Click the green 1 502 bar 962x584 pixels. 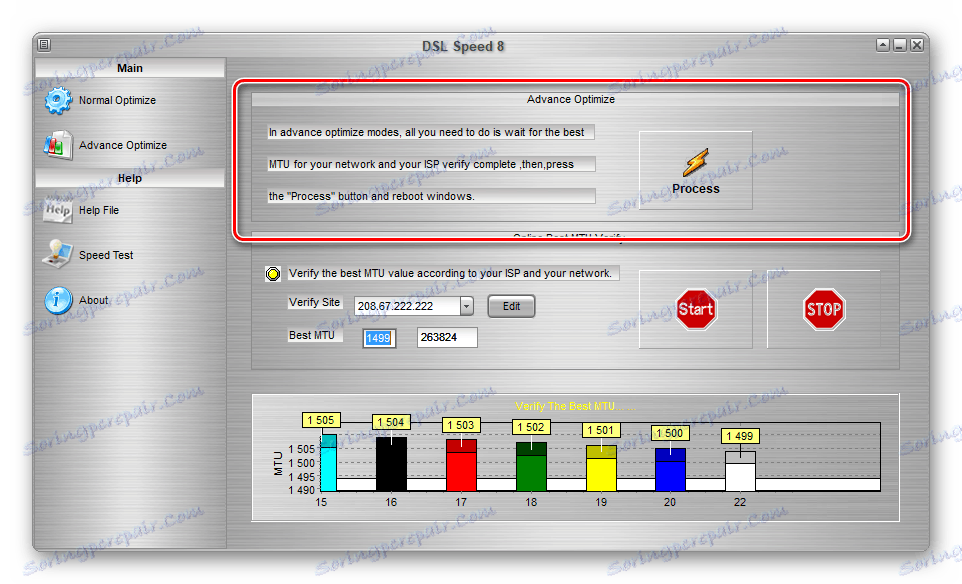[x=531, y=467]
